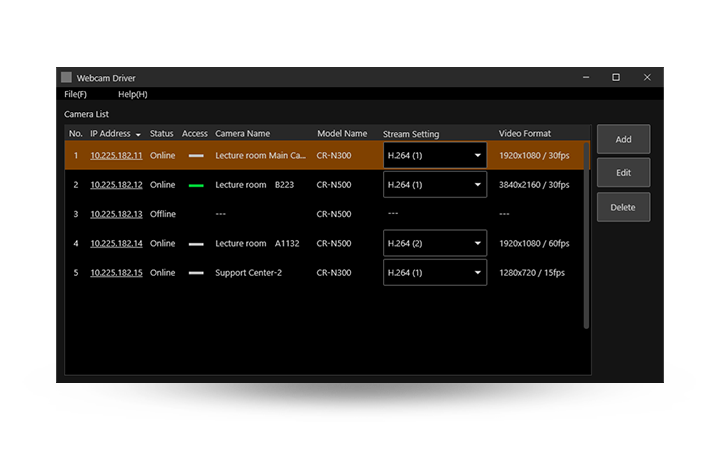Close the Webcam Driver window
The image size is (720, 450).
pos(647,77)
